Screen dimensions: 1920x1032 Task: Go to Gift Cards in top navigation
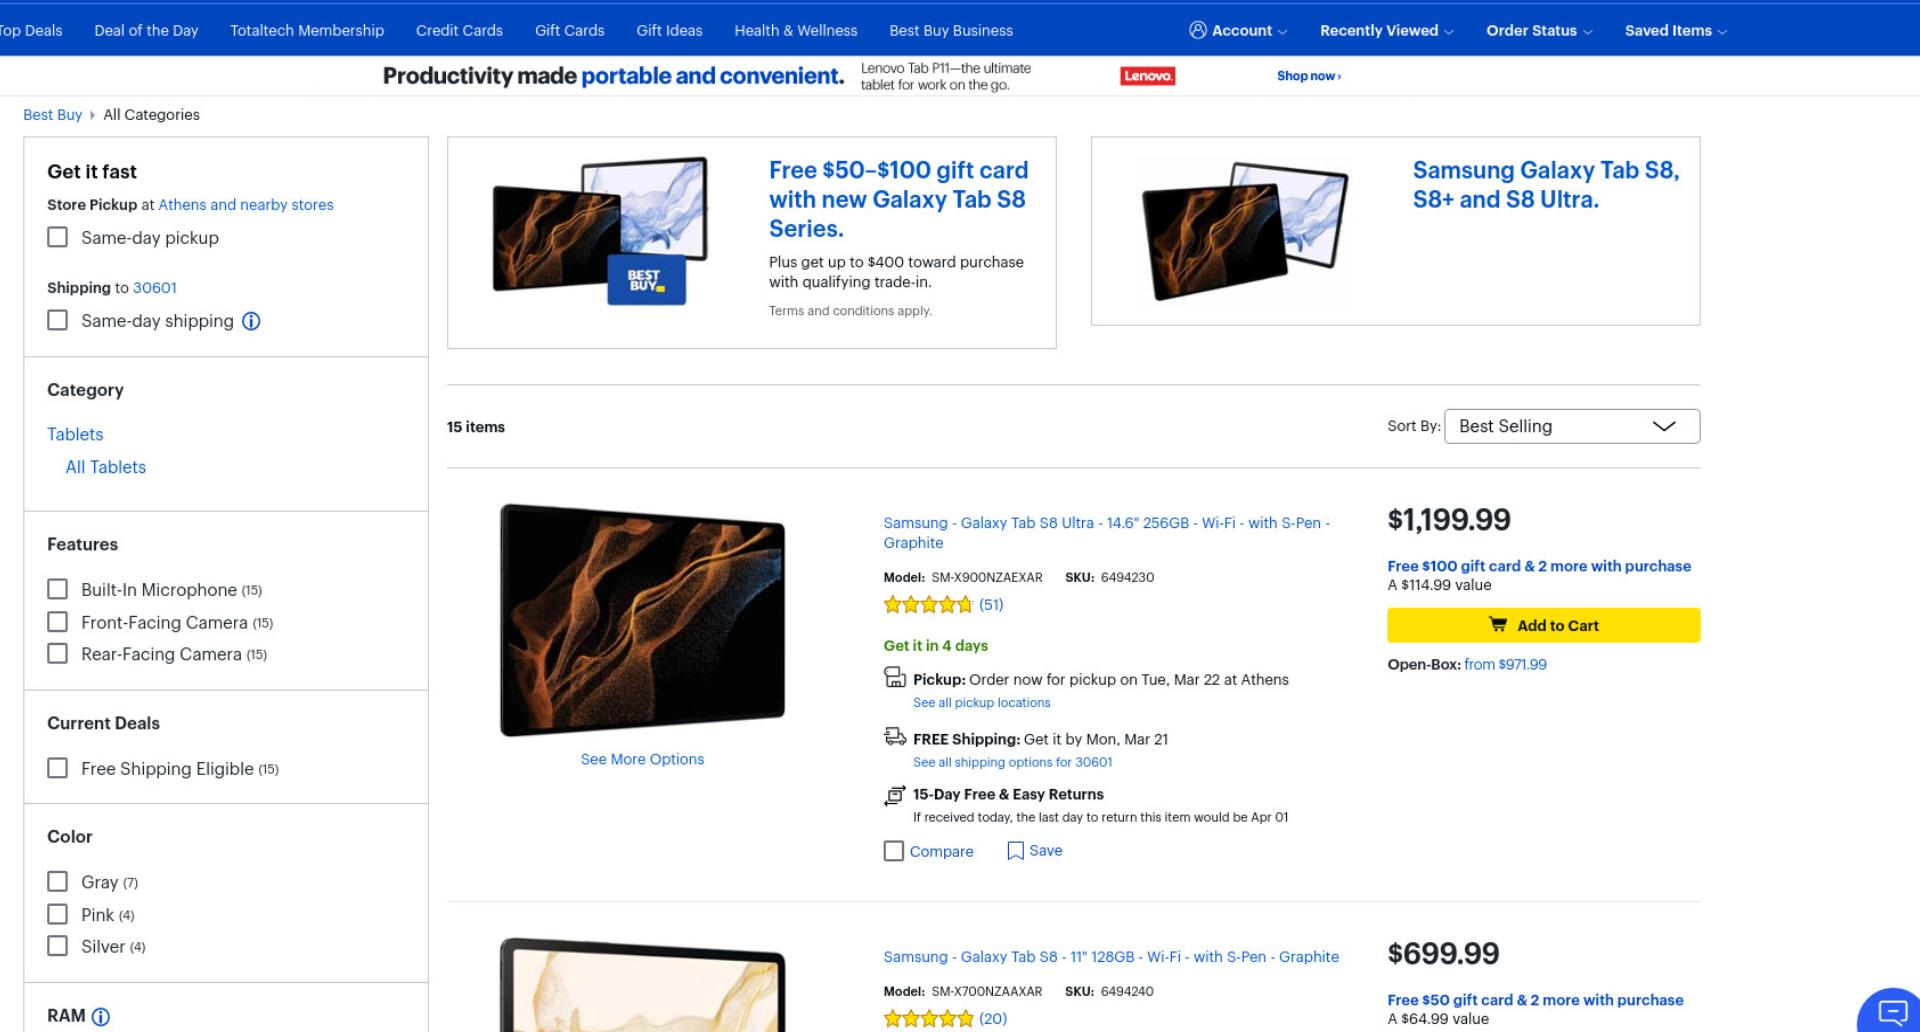(x=570, y=30)
